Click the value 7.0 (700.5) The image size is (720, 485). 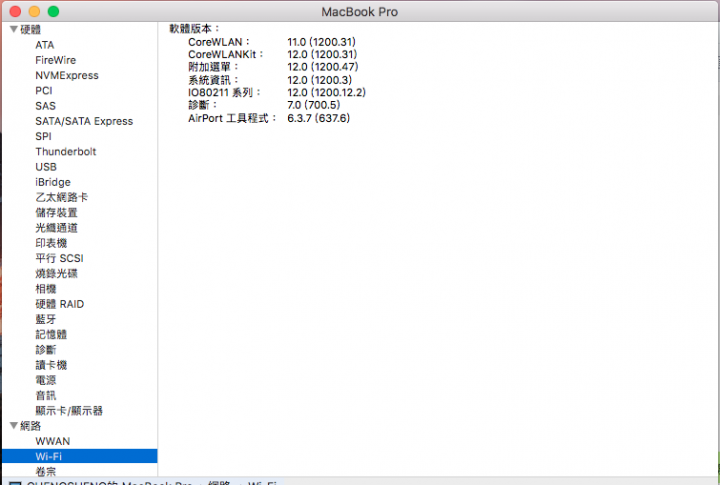(314, 105)
